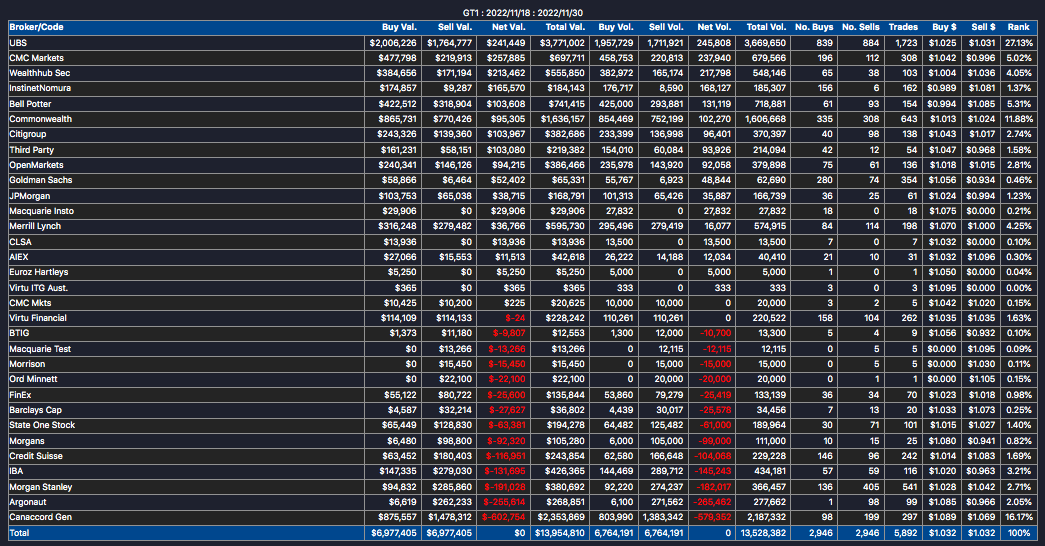Click the GT1 date range title

(522, 13)
